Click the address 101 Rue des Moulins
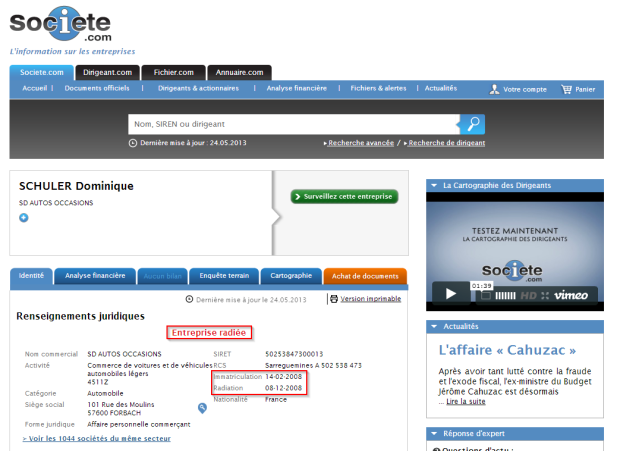 [121, 404]
